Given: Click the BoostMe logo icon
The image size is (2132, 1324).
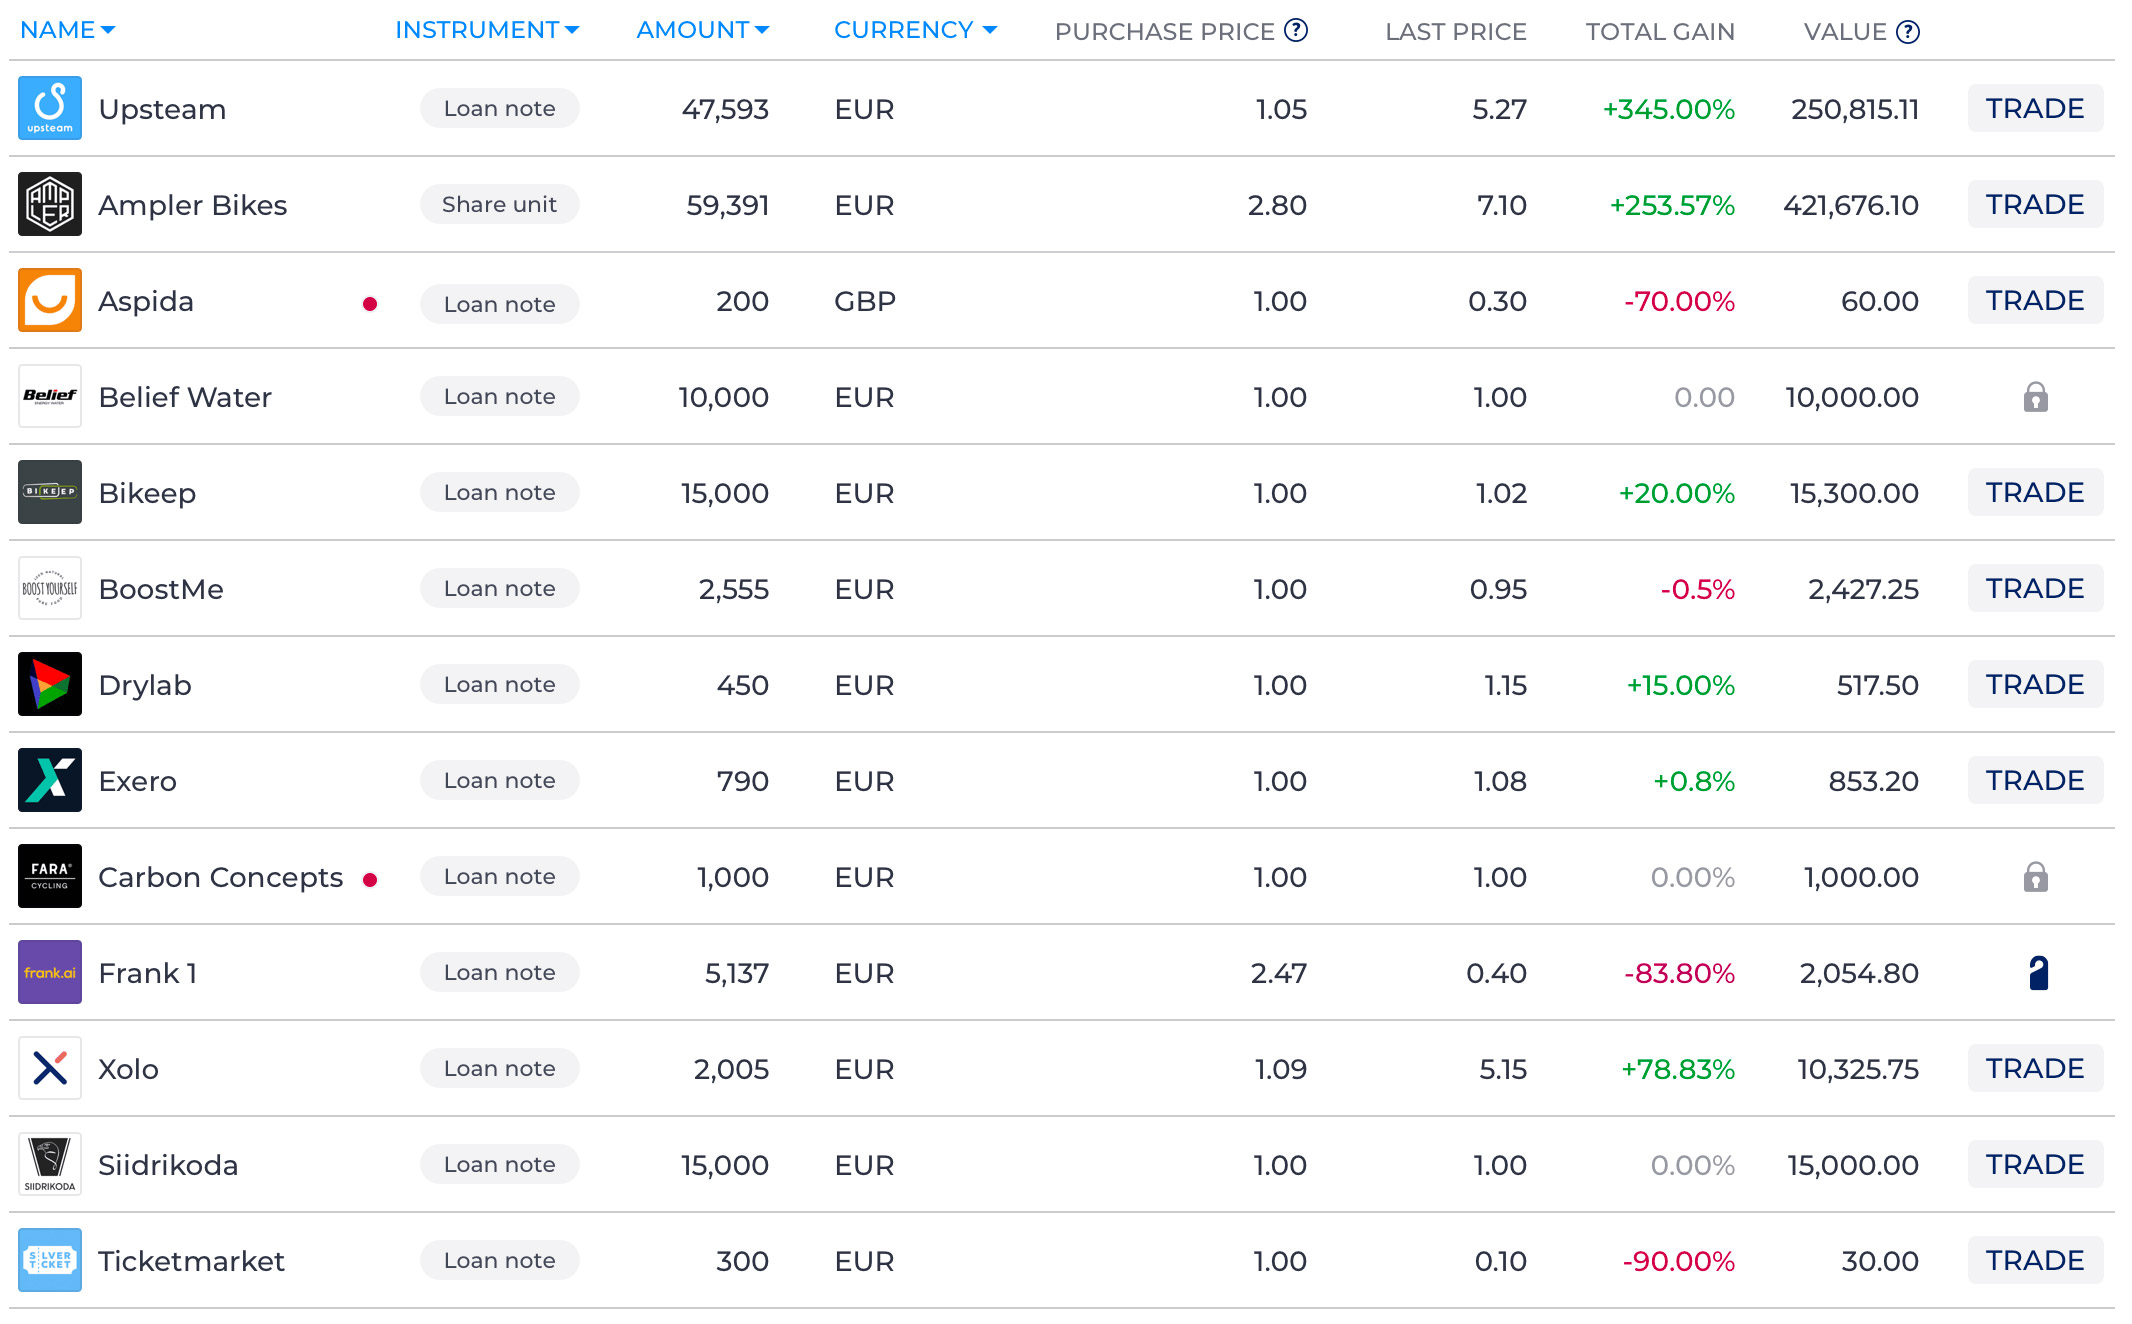Looking at the screenshot, I should [x=50, y=588].
